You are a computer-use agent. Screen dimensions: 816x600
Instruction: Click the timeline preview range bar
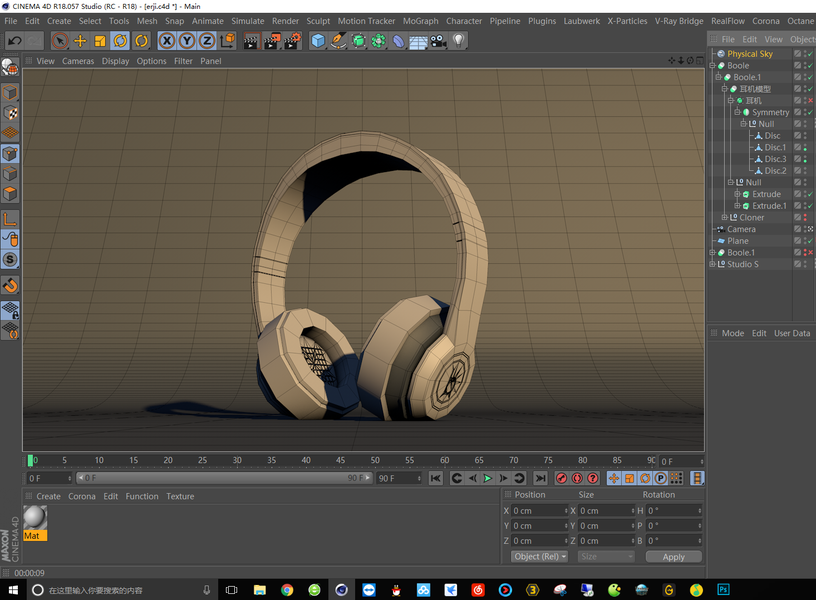[x=224, y=478]
